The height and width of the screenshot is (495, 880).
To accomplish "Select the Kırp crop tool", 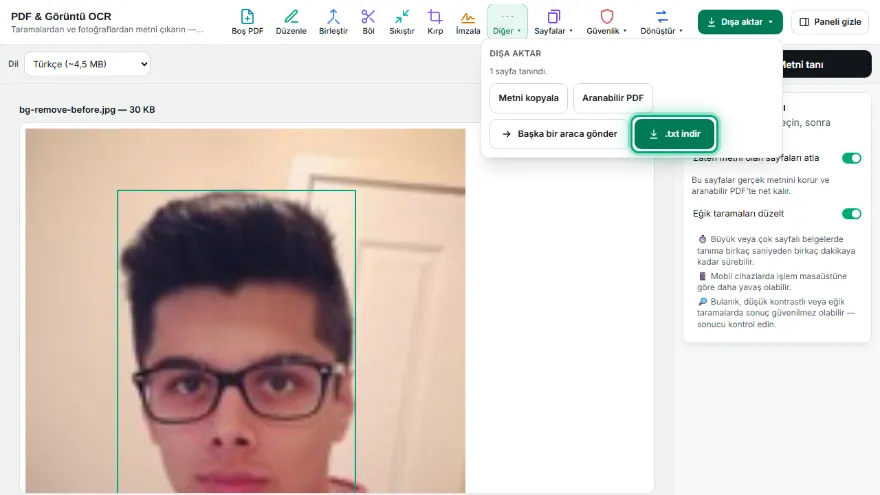I will 435,22.
